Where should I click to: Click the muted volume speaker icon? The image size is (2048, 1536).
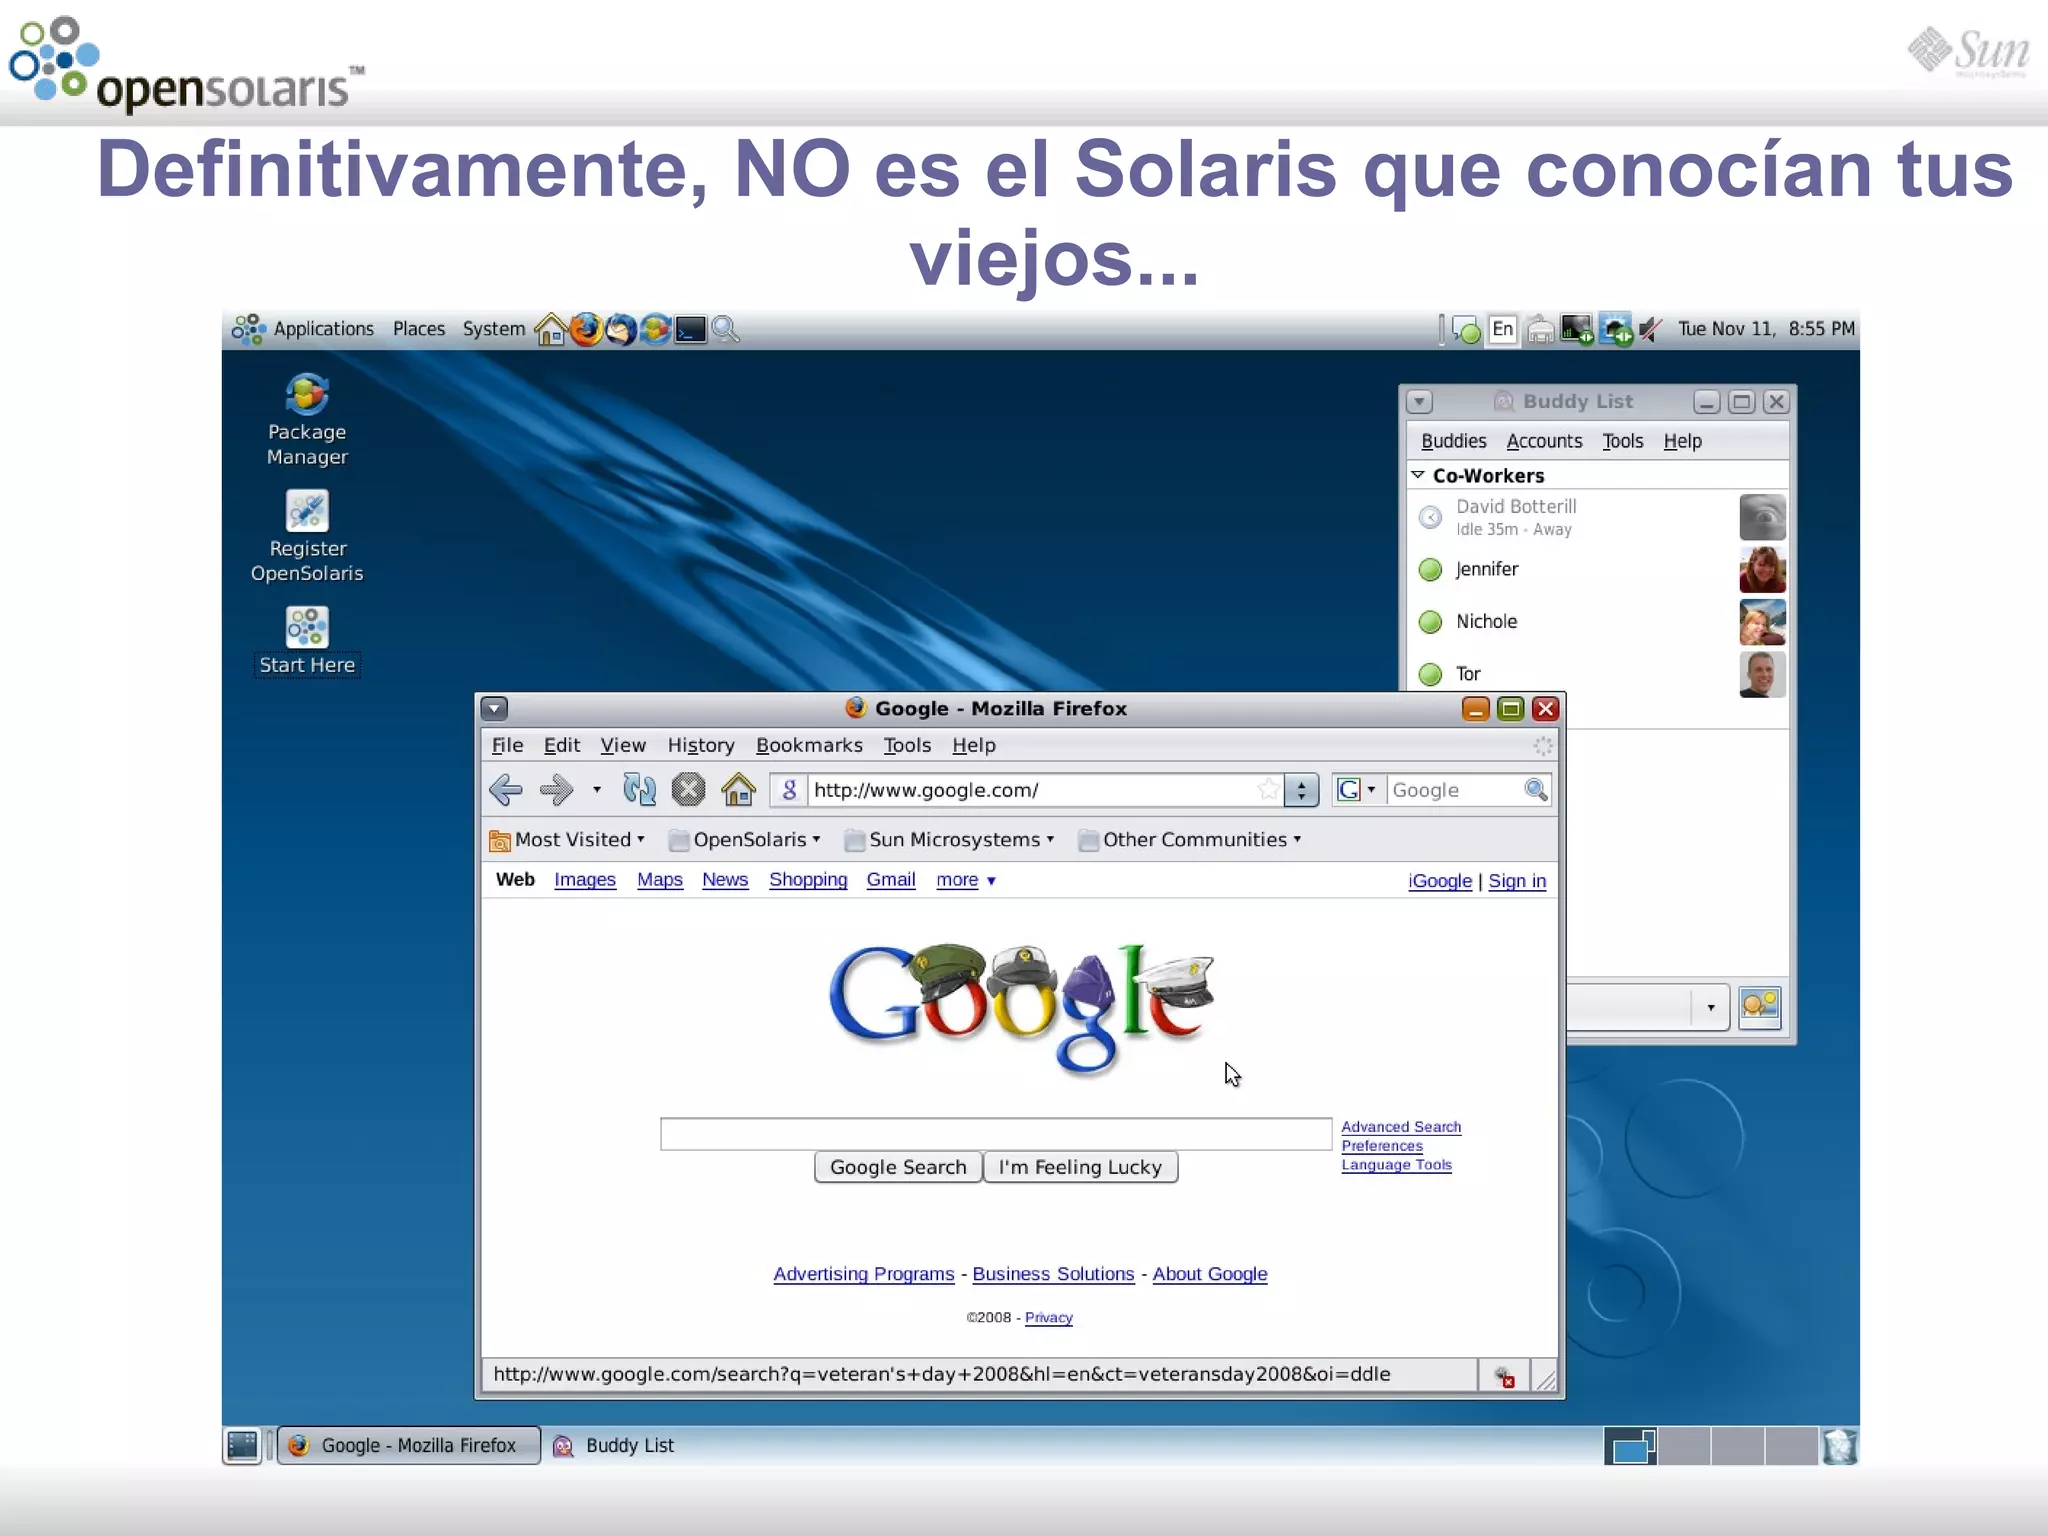click(1650, 329)
